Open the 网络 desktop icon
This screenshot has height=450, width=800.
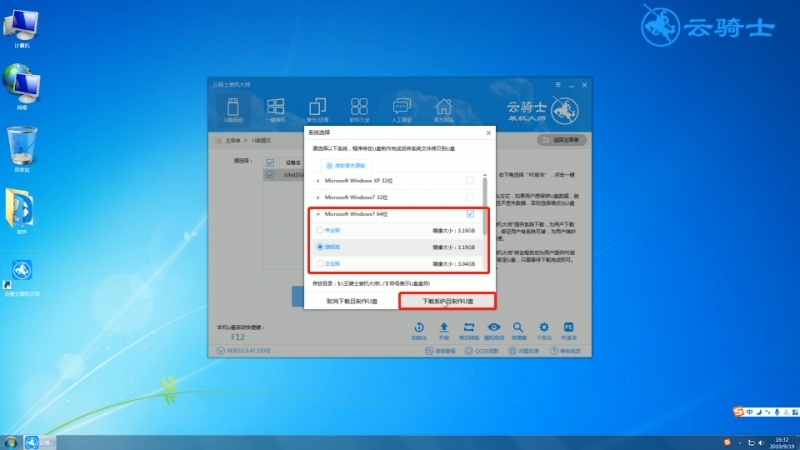pyautogui.click(x=21, y=87)
